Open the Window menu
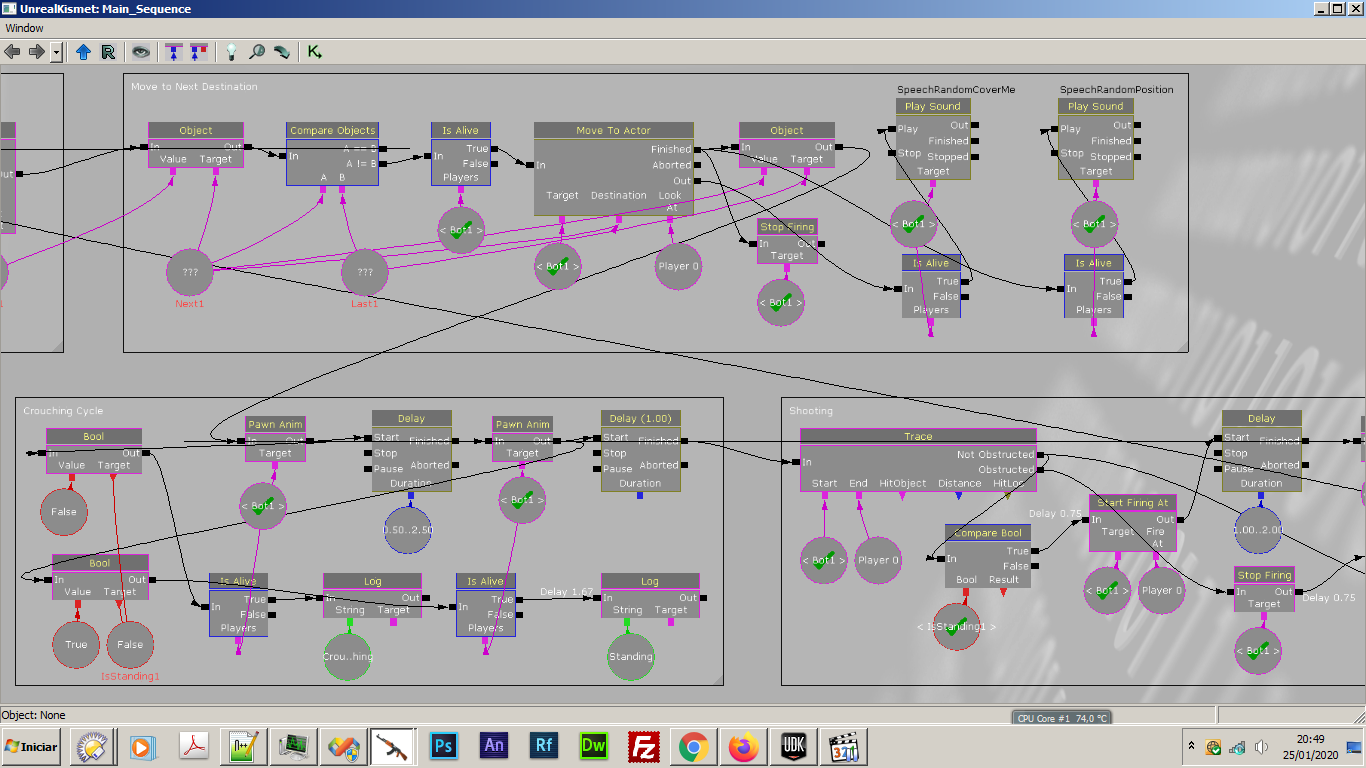Screen dimensions: 1366x768 25,28
